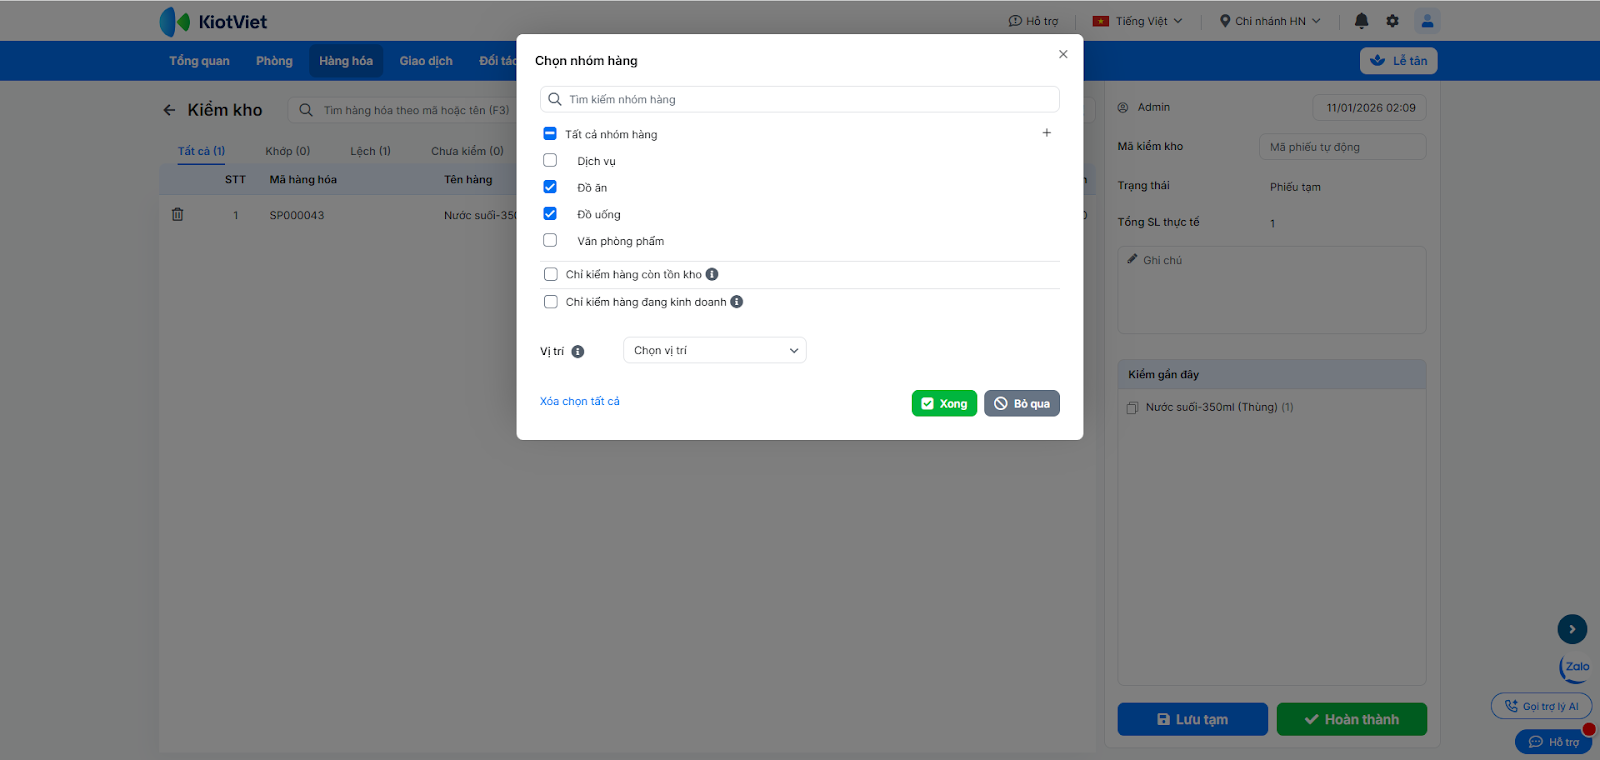Show info for Chỉ kiểm hàng đang kinh doanh
The image size is (1600, 760).
(x=737, y=302)
